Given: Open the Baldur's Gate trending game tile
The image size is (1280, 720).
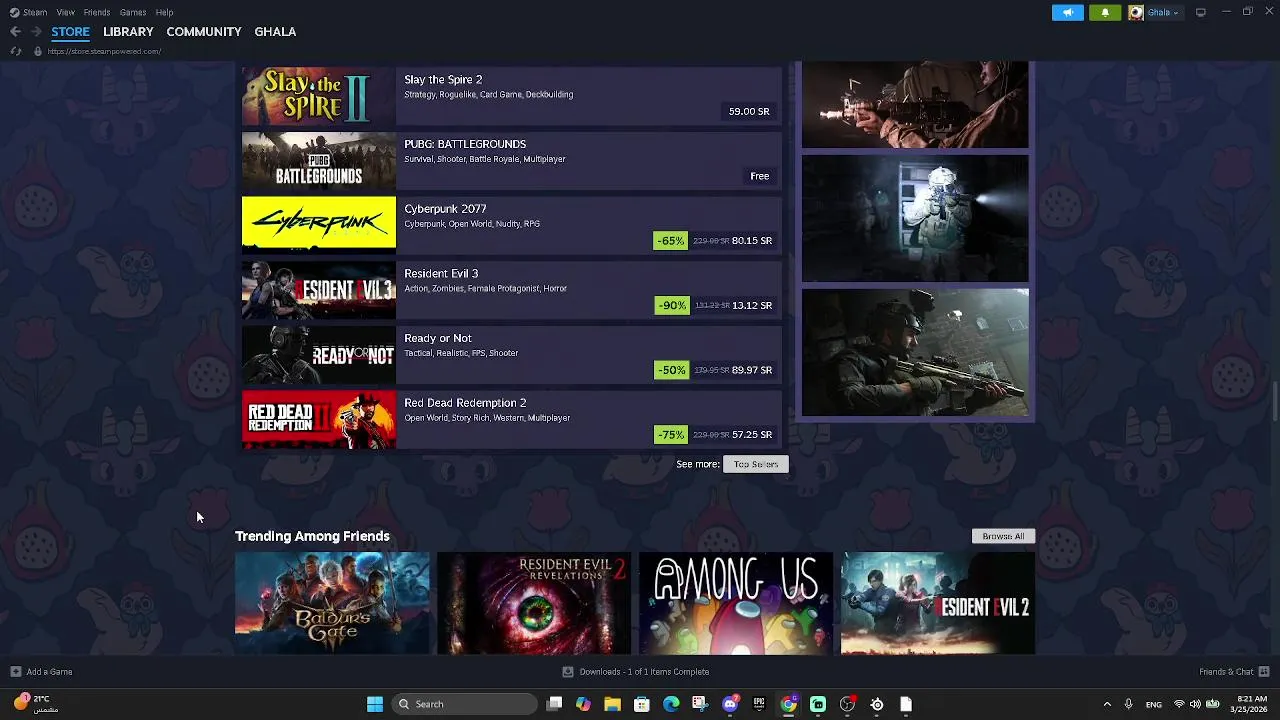Looking at the screenshot, I should [332, 603].
